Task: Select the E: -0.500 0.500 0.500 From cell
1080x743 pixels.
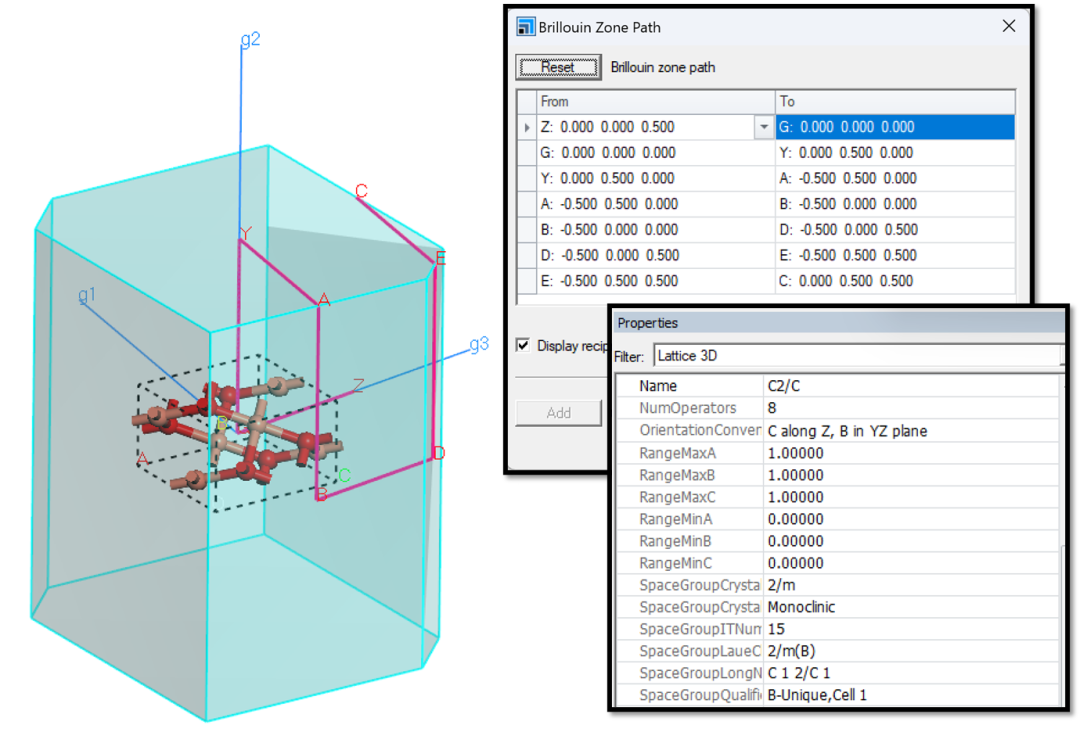Action: [656, 281]
